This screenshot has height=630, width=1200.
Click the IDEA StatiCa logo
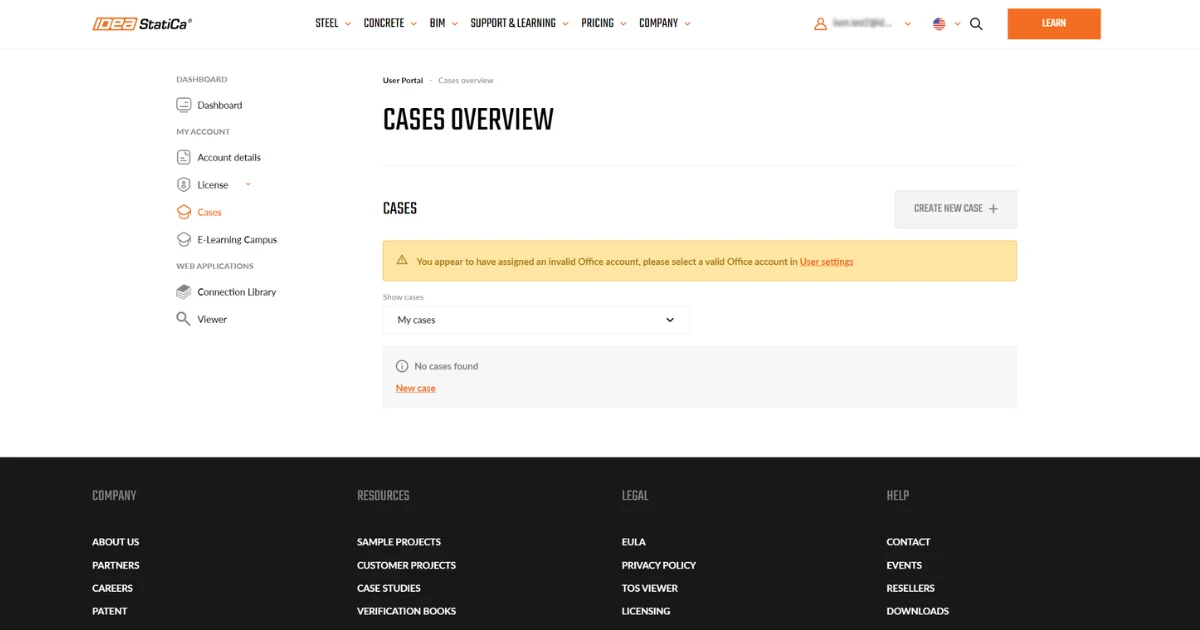click(x=142, y=23)
